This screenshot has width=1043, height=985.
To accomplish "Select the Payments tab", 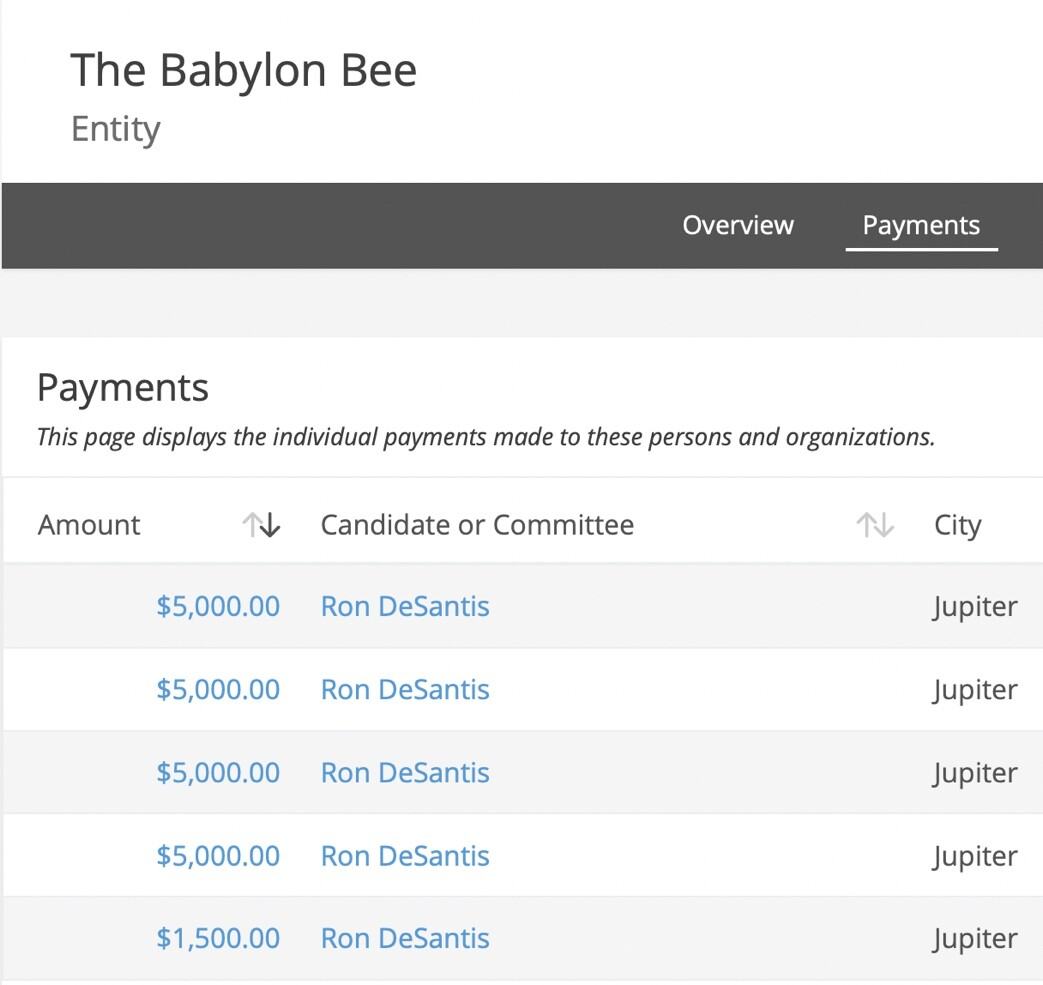I will 921,225.
